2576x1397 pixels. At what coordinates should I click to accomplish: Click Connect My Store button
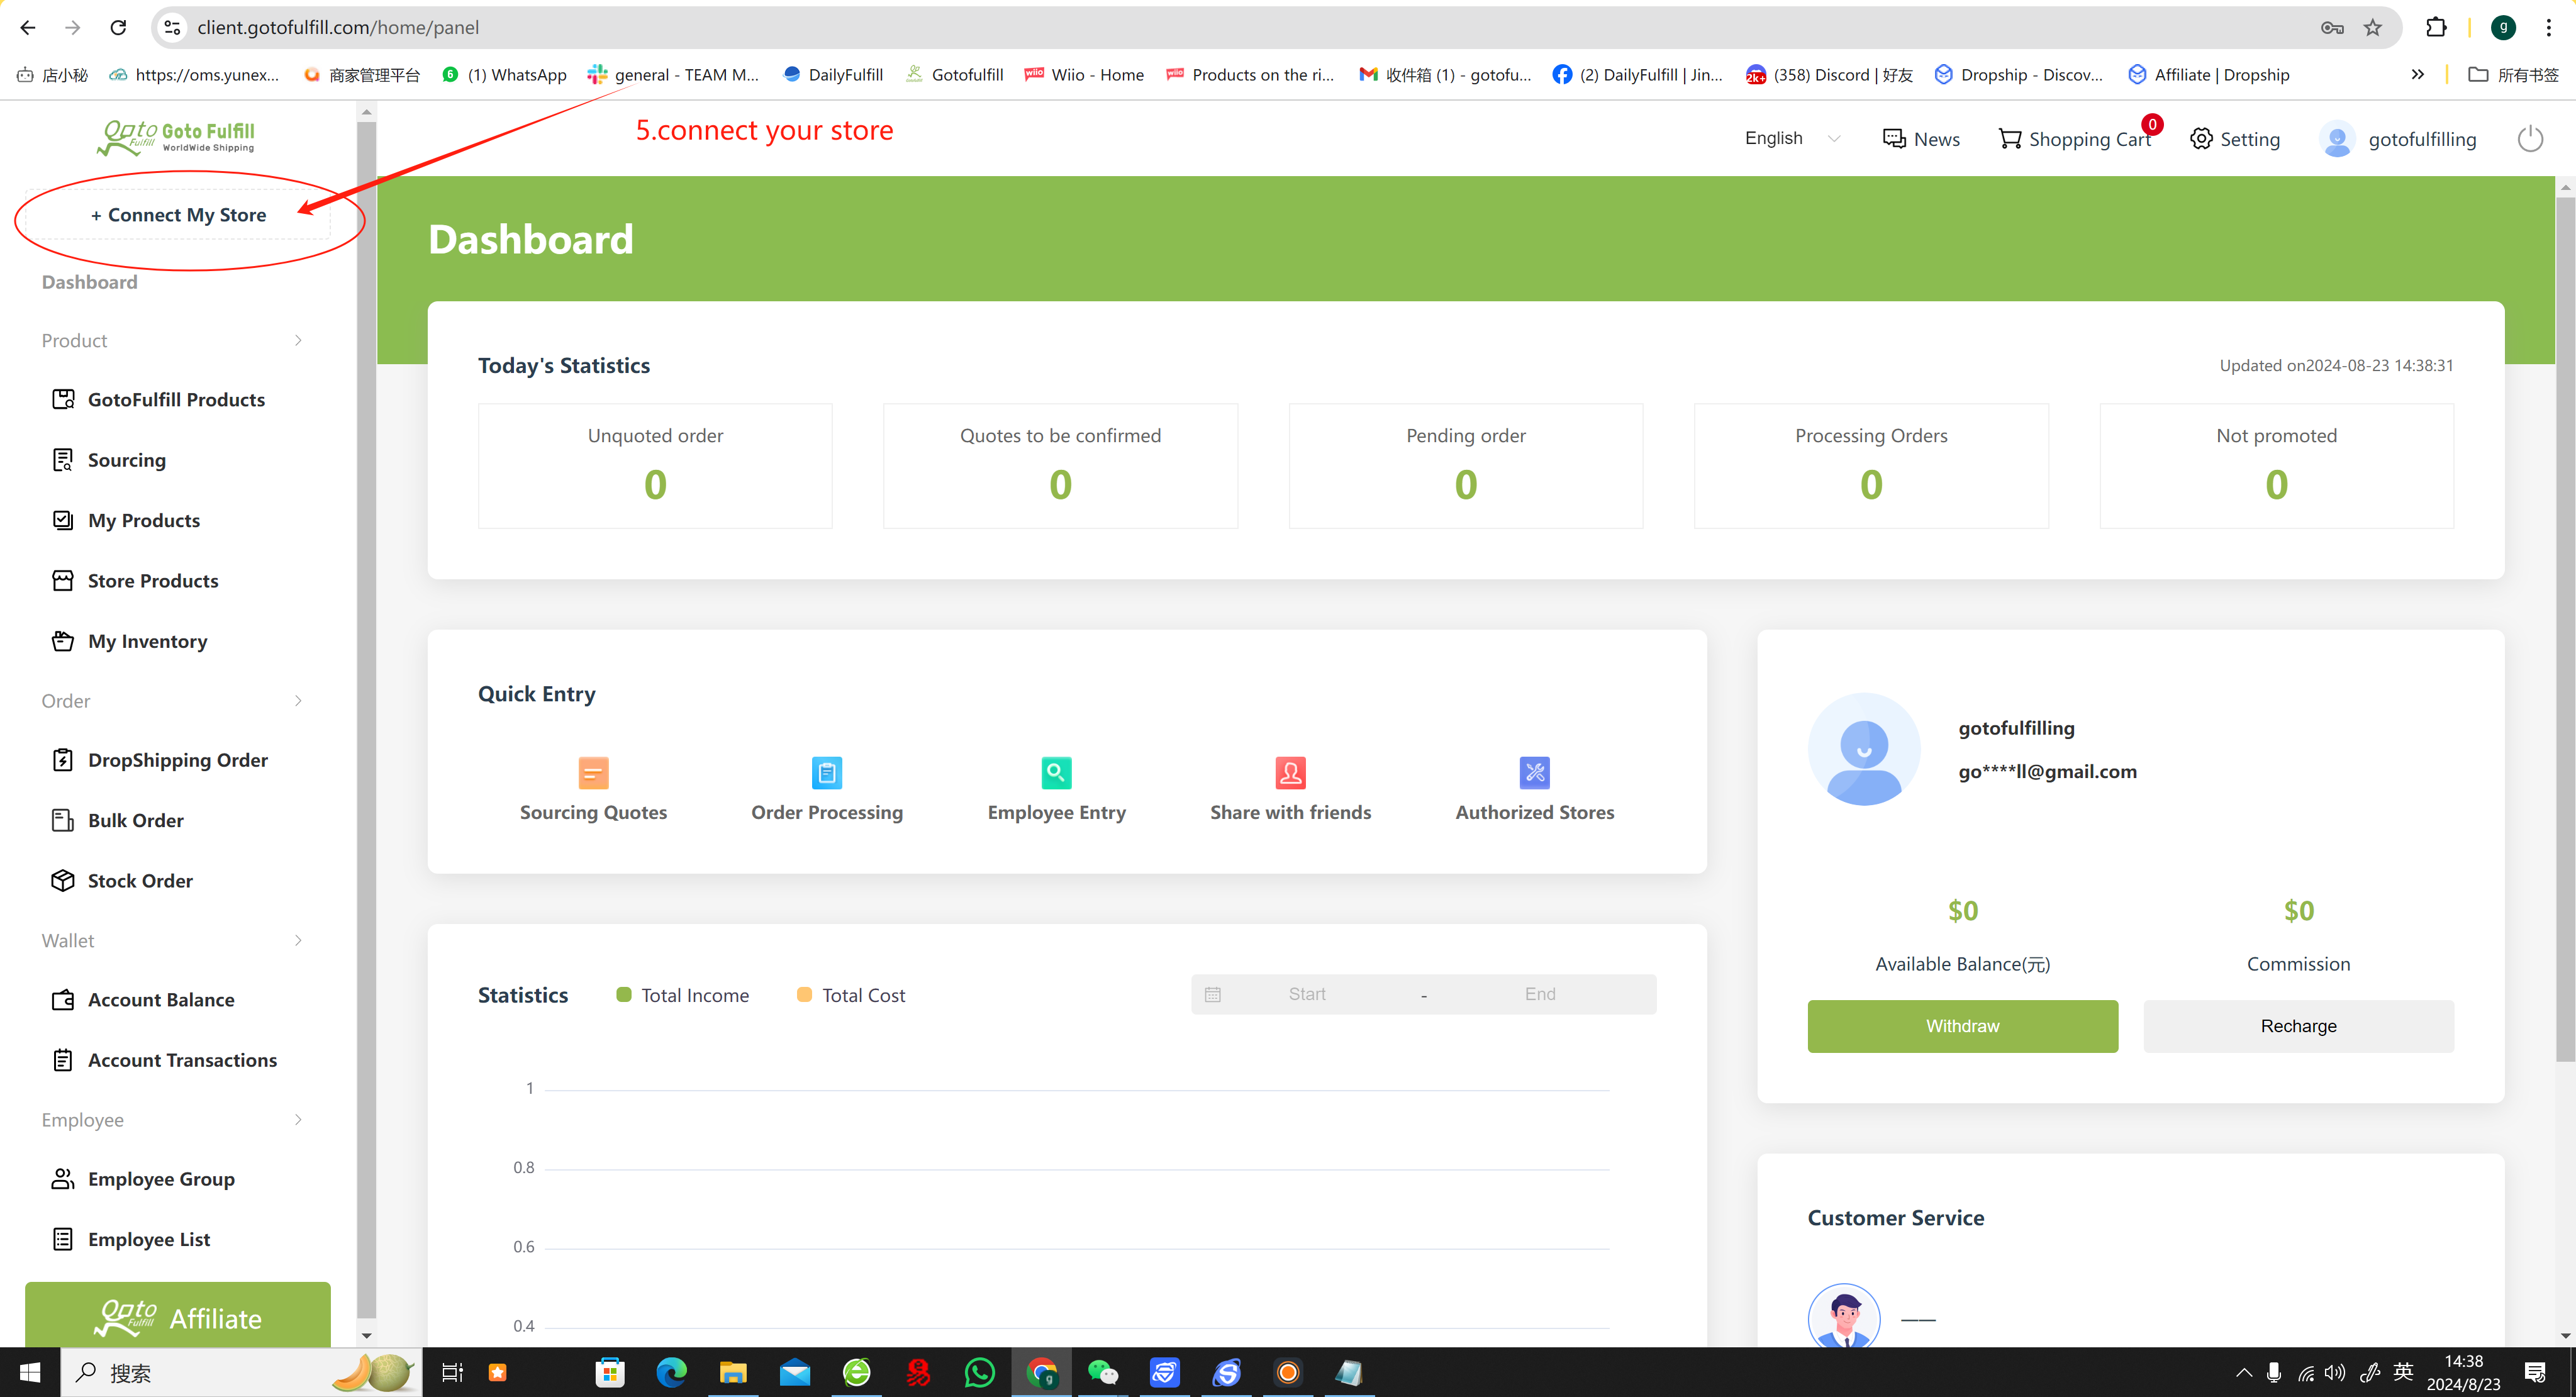tap(178, 215)
